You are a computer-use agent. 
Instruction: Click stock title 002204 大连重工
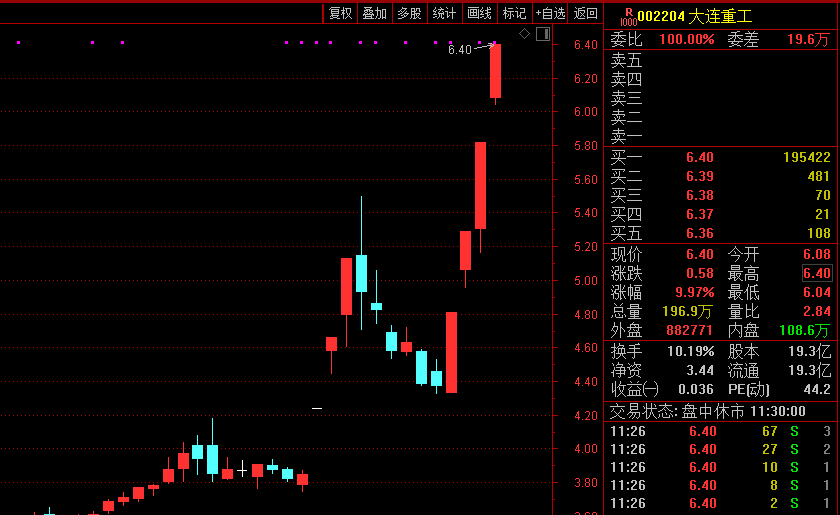[694, 16]
